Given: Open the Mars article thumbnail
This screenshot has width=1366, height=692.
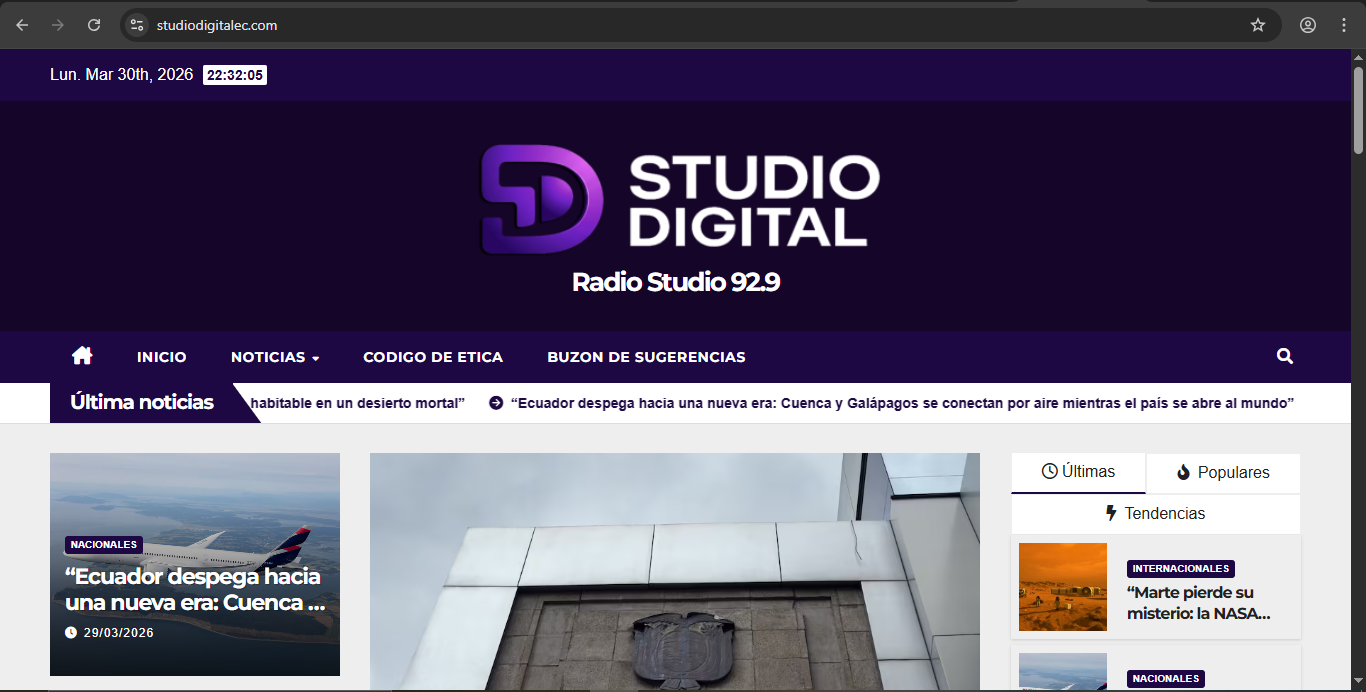Looking at the screenshot, I should [x=1062, y=587].
